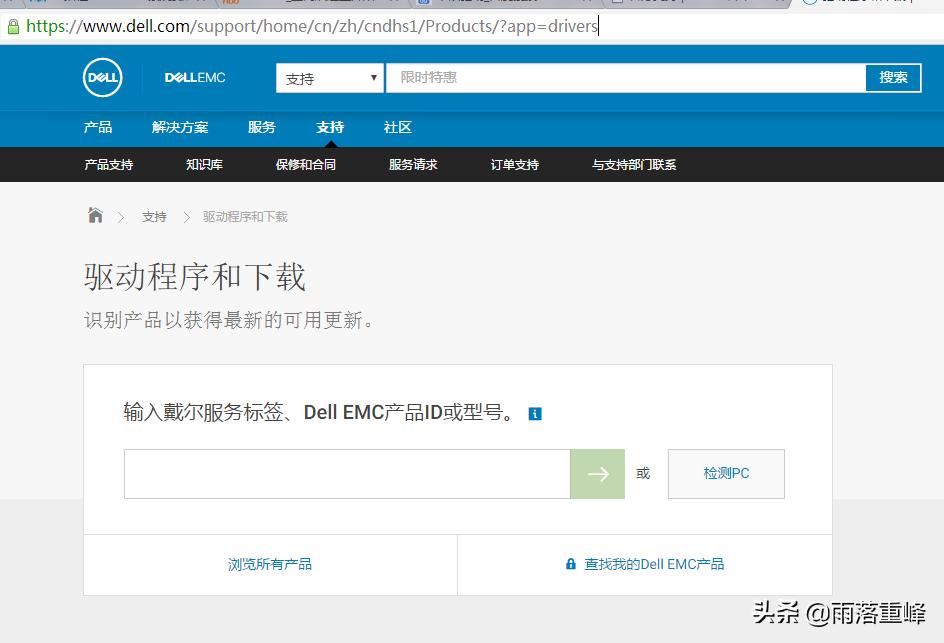Click the service tag input field
The image size is (944, 643).
pos(347,473)
